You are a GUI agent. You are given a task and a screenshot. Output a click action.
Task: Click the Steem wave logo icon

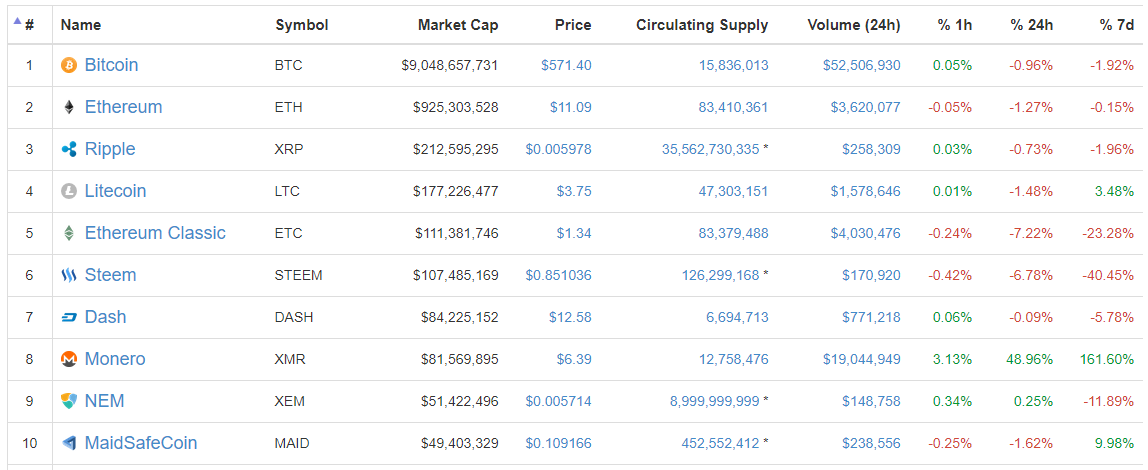(x=69, y=275)
